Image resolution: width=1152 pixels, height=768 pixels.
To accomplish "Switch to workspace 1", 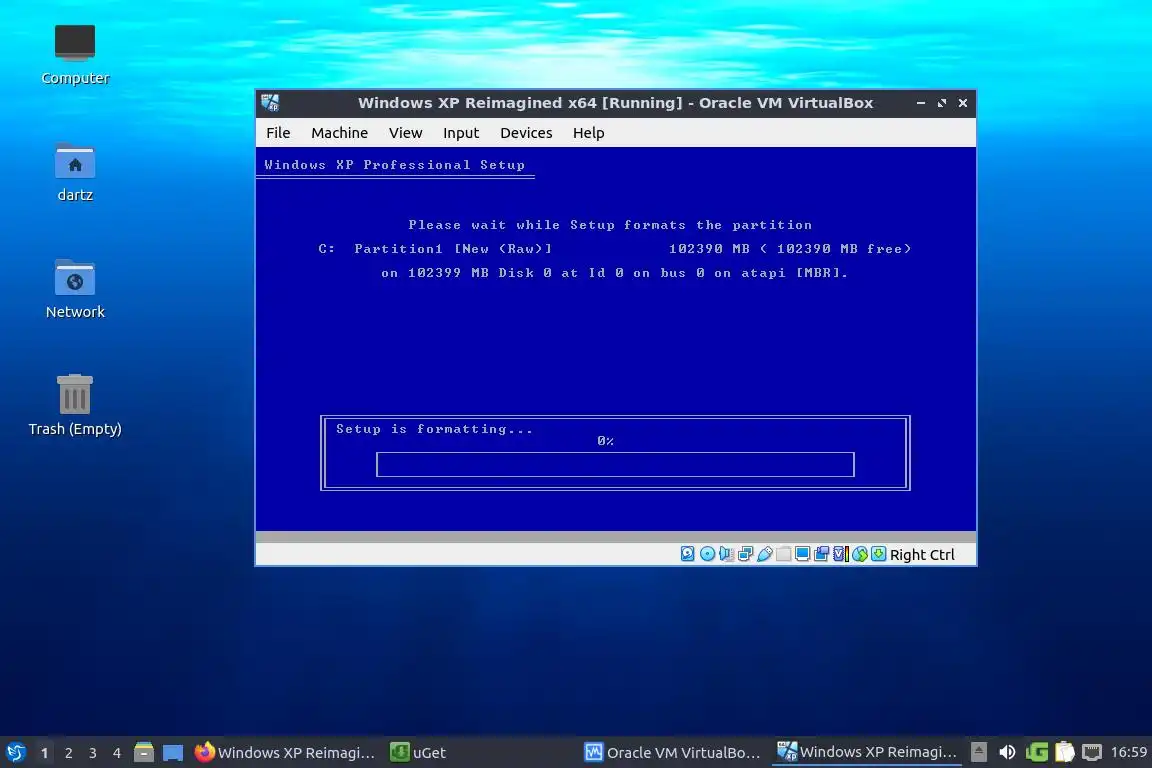I will pyautogui.click(x=44, y=753).
